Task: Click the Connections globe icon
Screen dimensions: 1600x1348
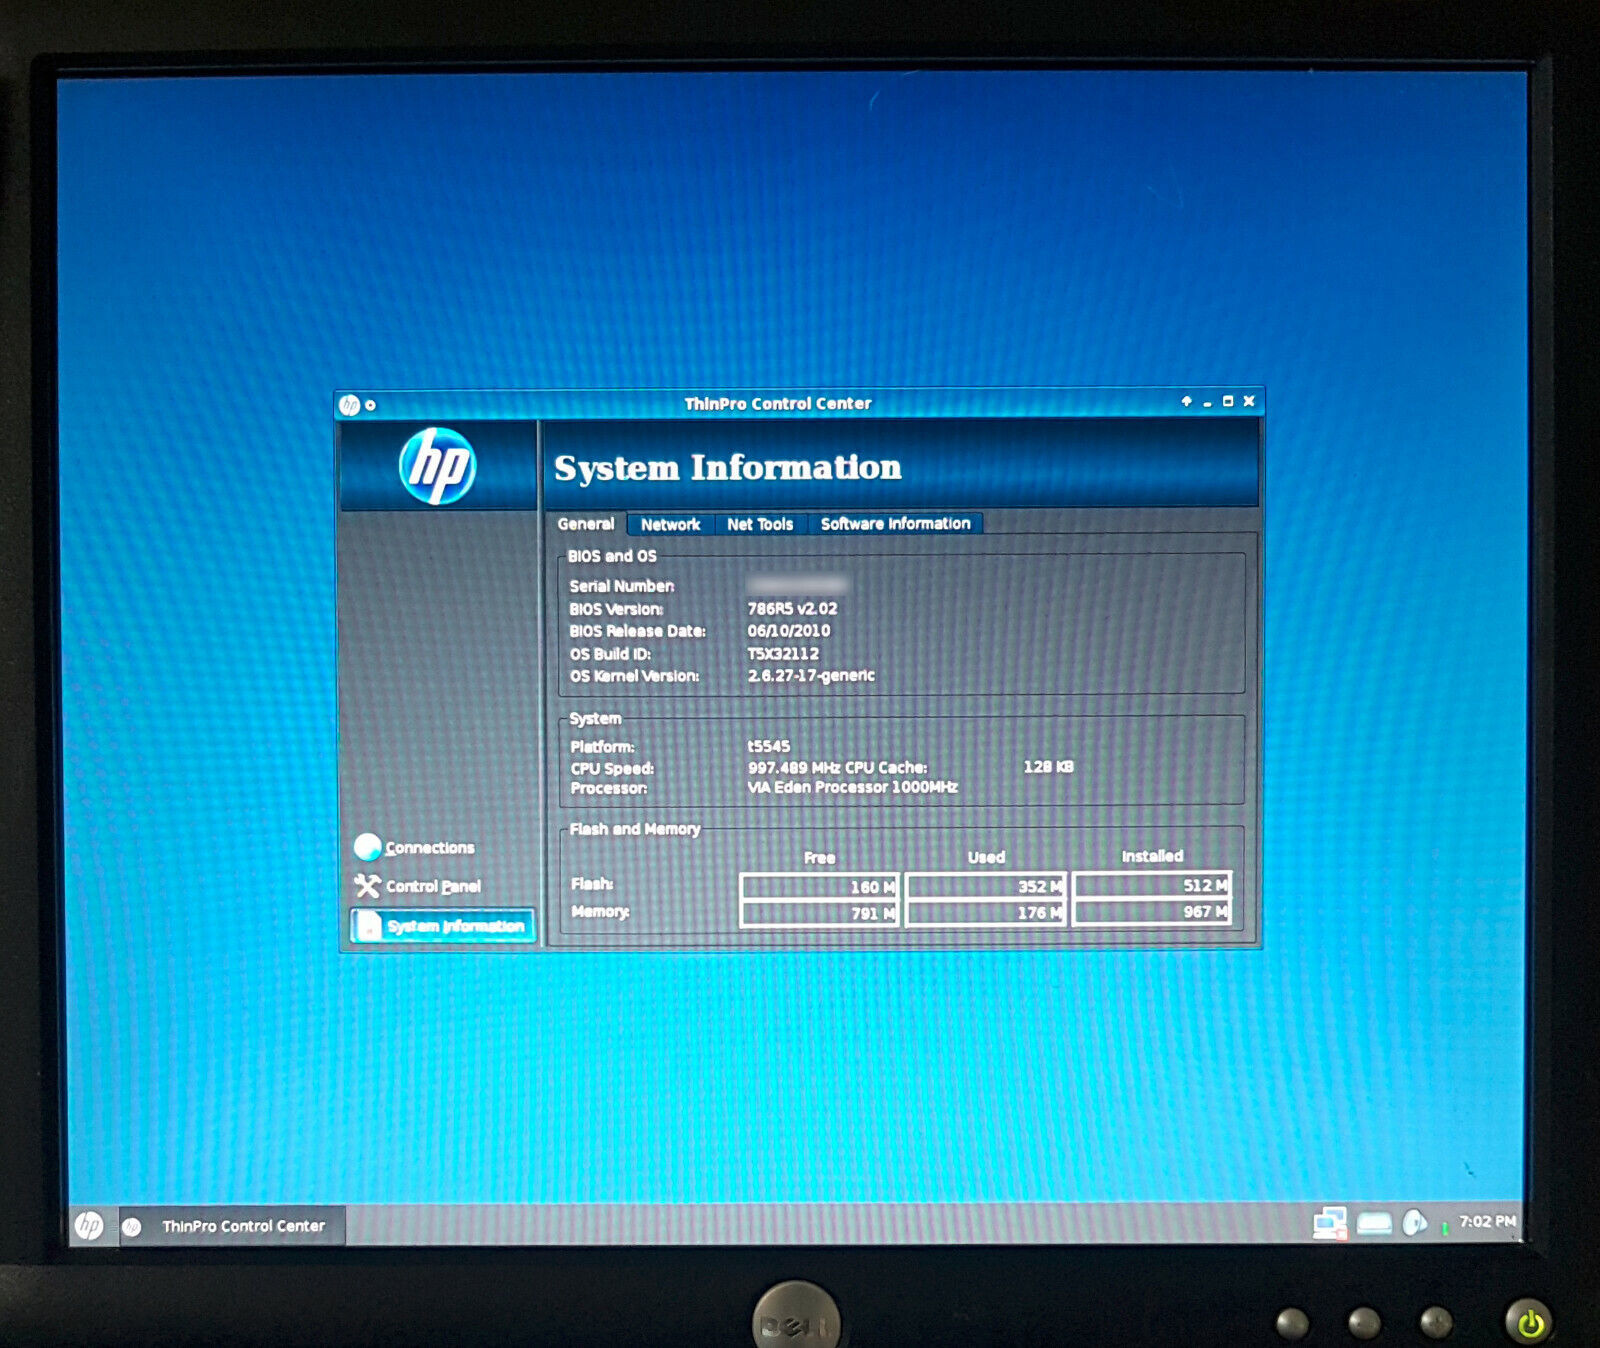Action: click(367, 847)
